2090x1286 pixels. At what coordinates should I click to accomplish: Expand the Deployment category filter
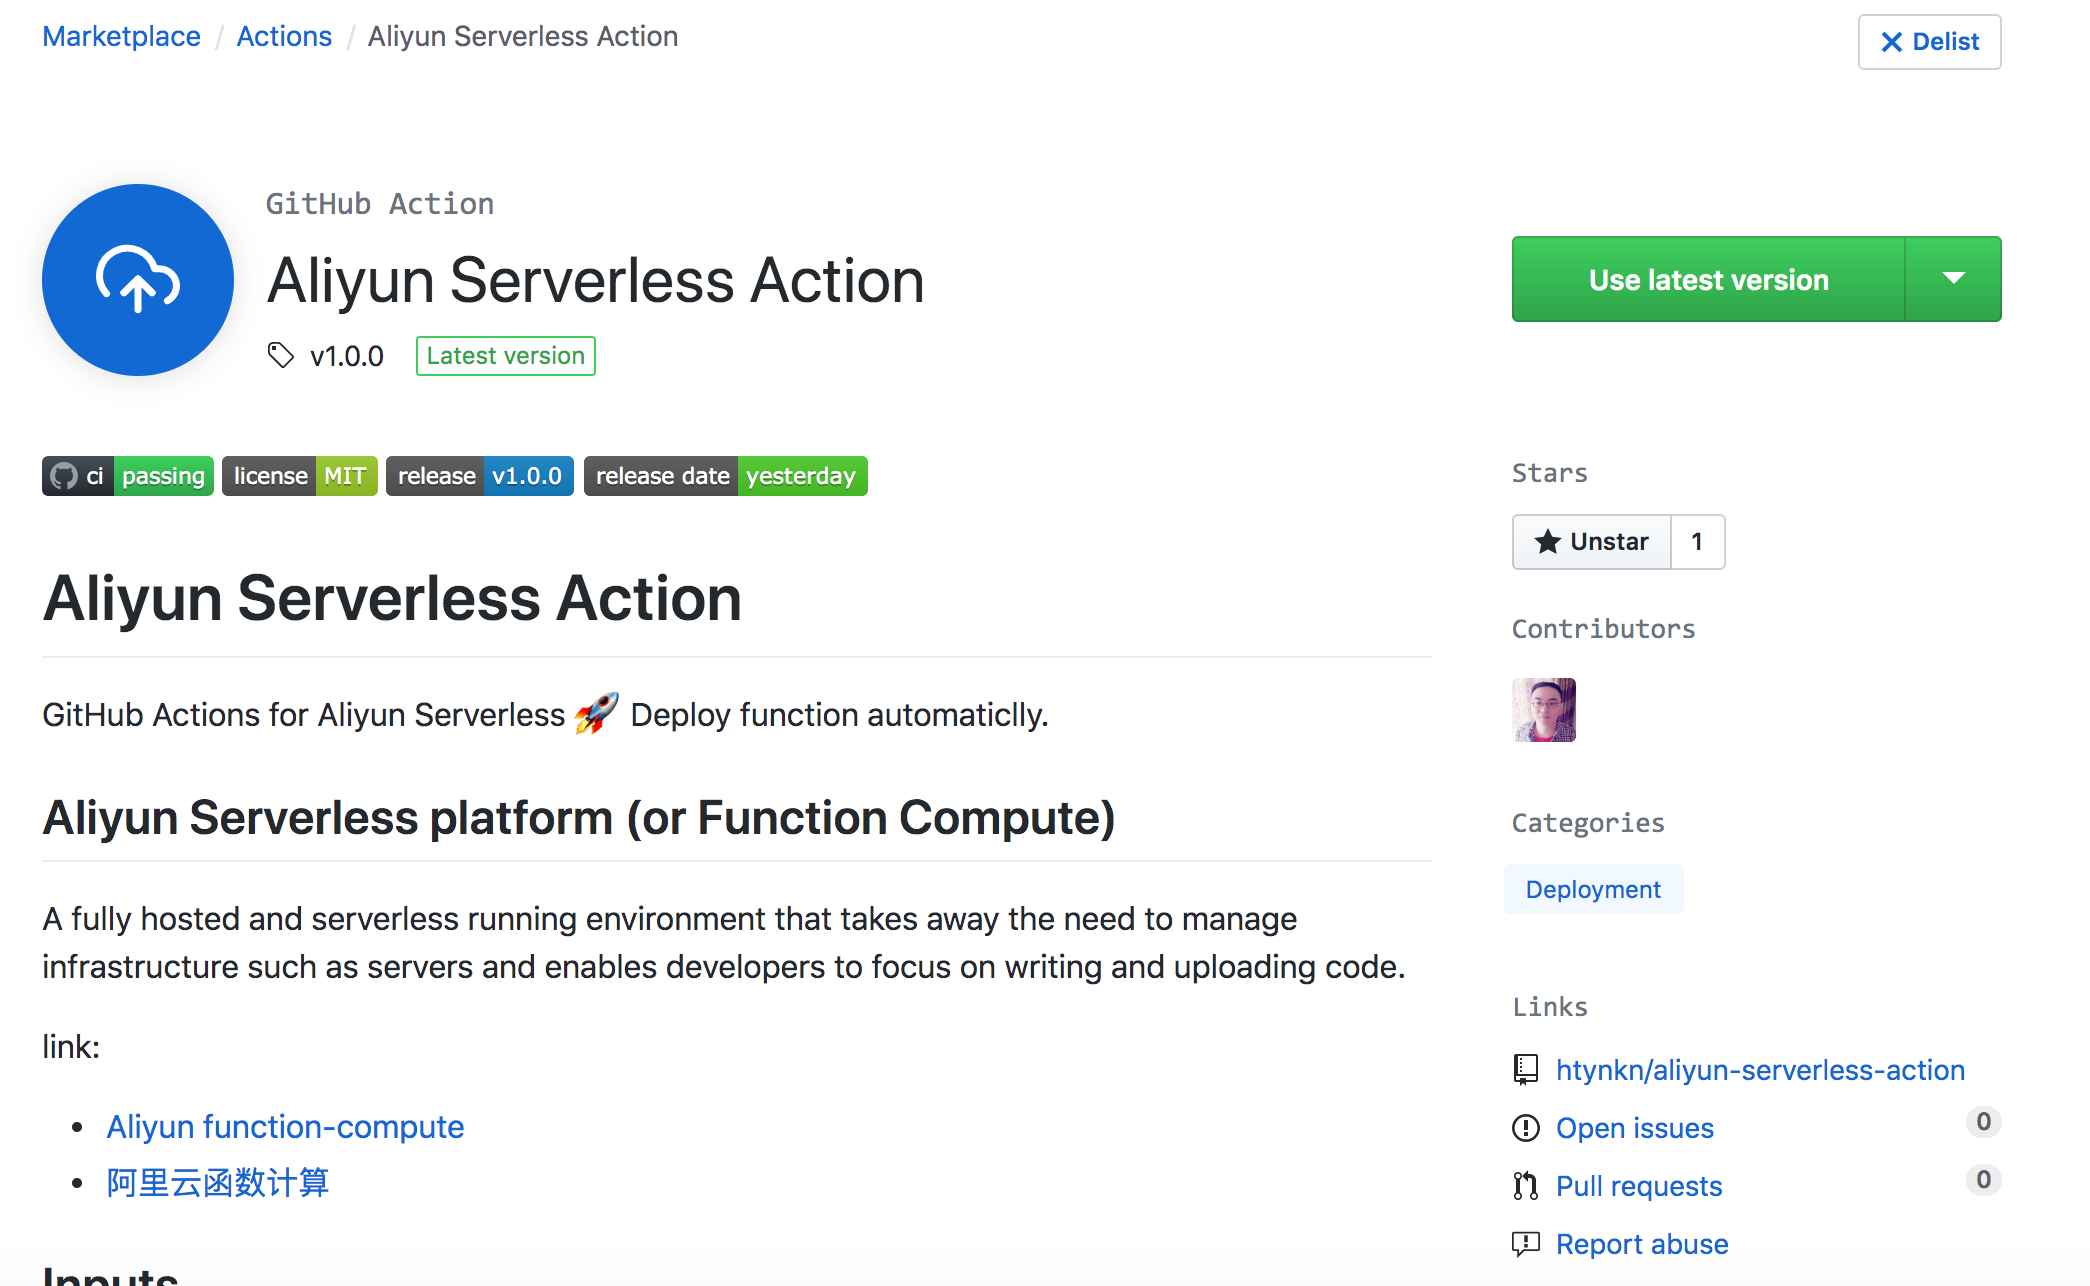[x=1593, y=889]
